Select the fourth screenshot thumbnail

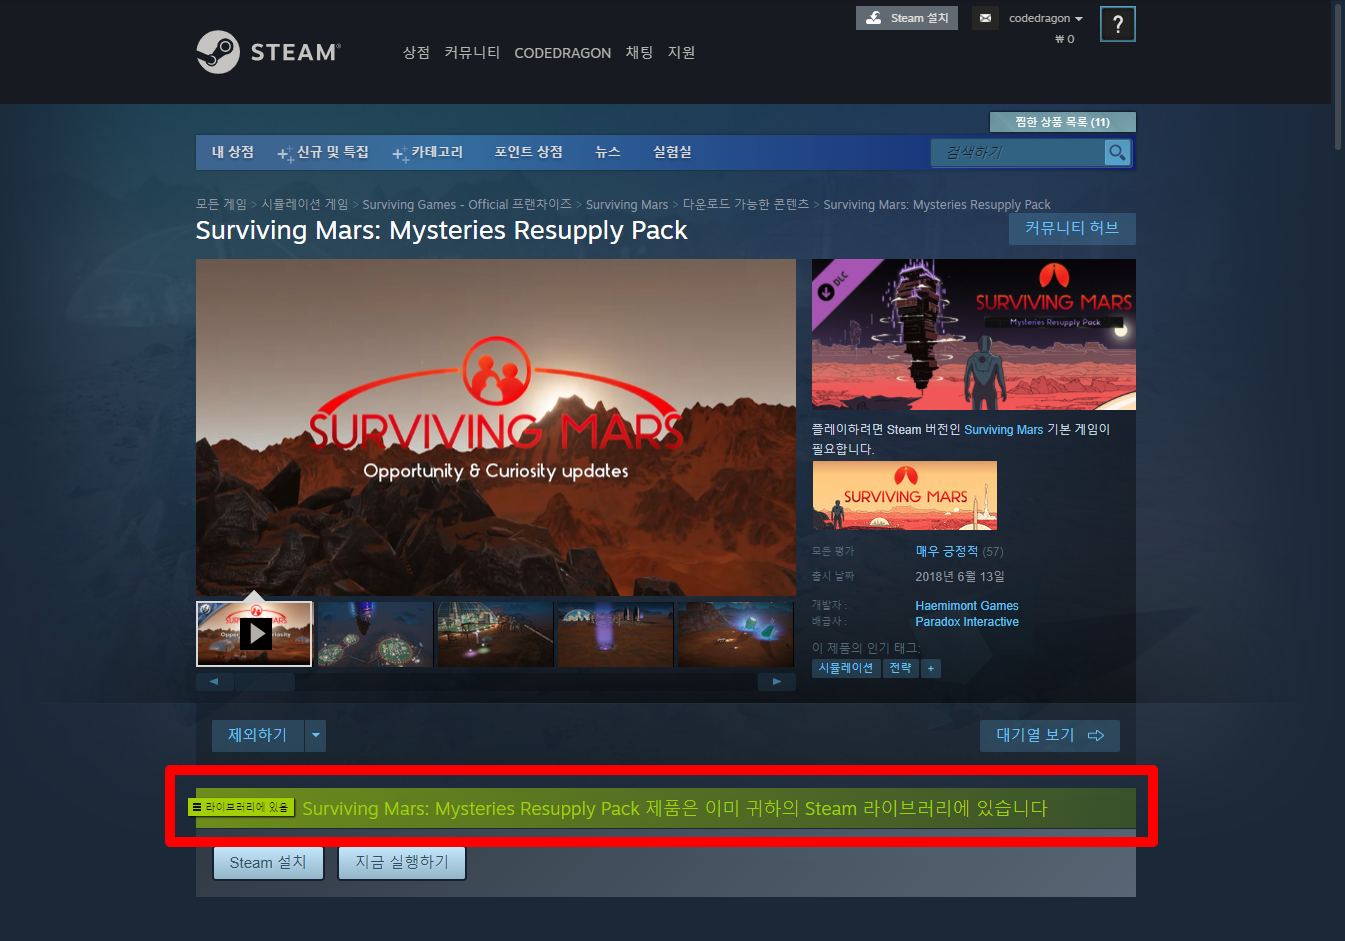[615, 634]
